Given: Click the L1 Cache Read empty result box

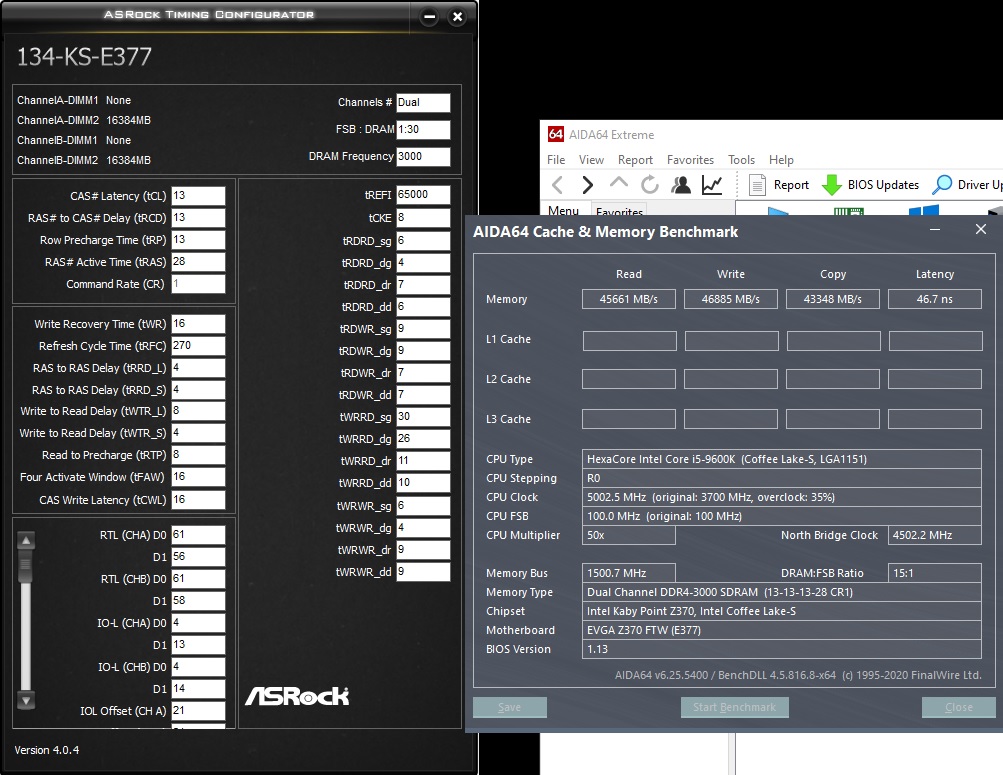Looking at the screenshot, I should [629, 340].
